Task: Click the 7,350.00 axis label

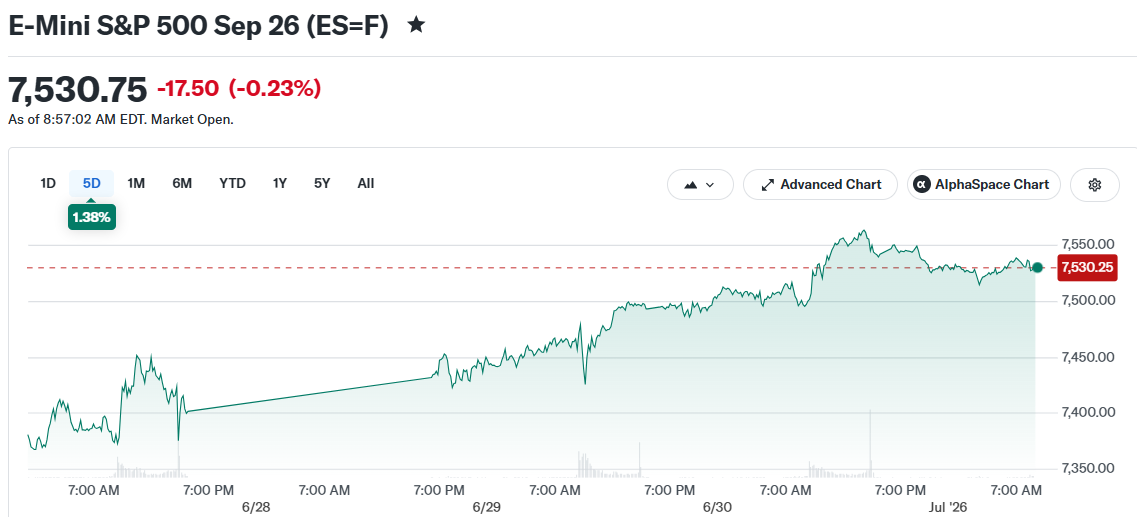Action: (x=1088, y=469)
